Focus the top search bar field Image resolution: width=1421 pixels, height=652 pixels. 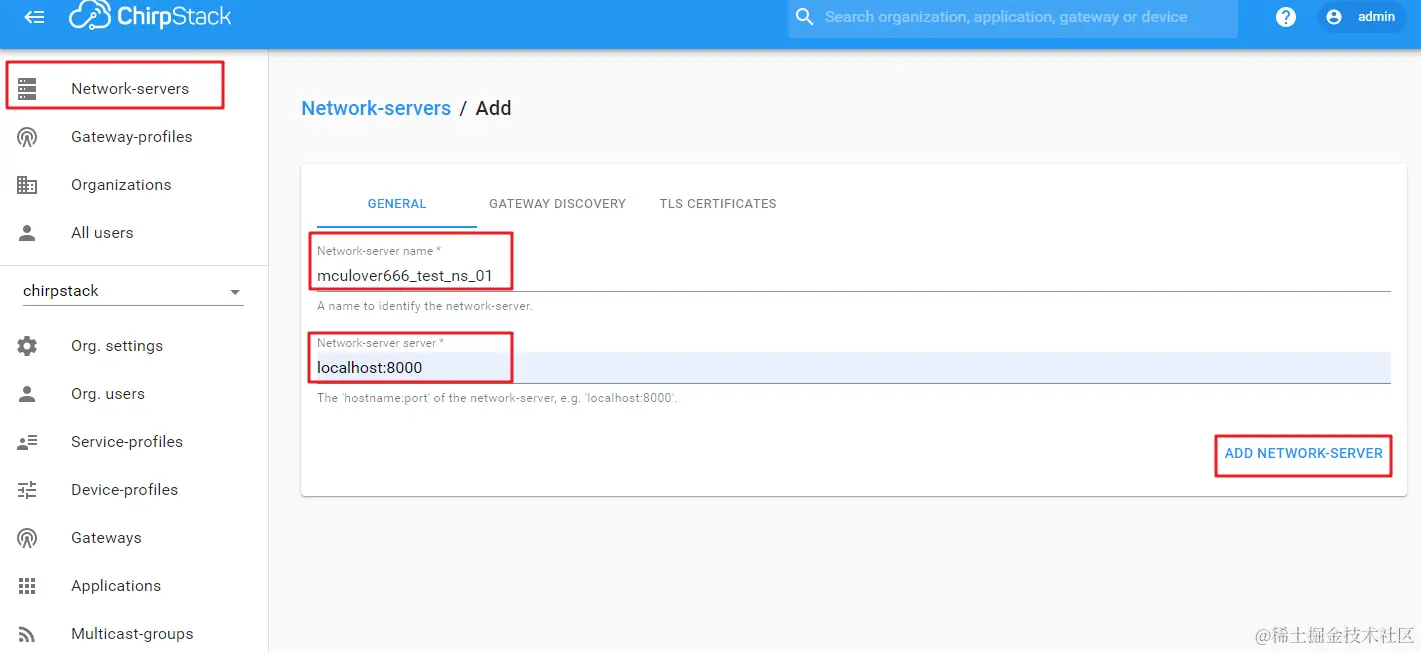[1012, 17]
